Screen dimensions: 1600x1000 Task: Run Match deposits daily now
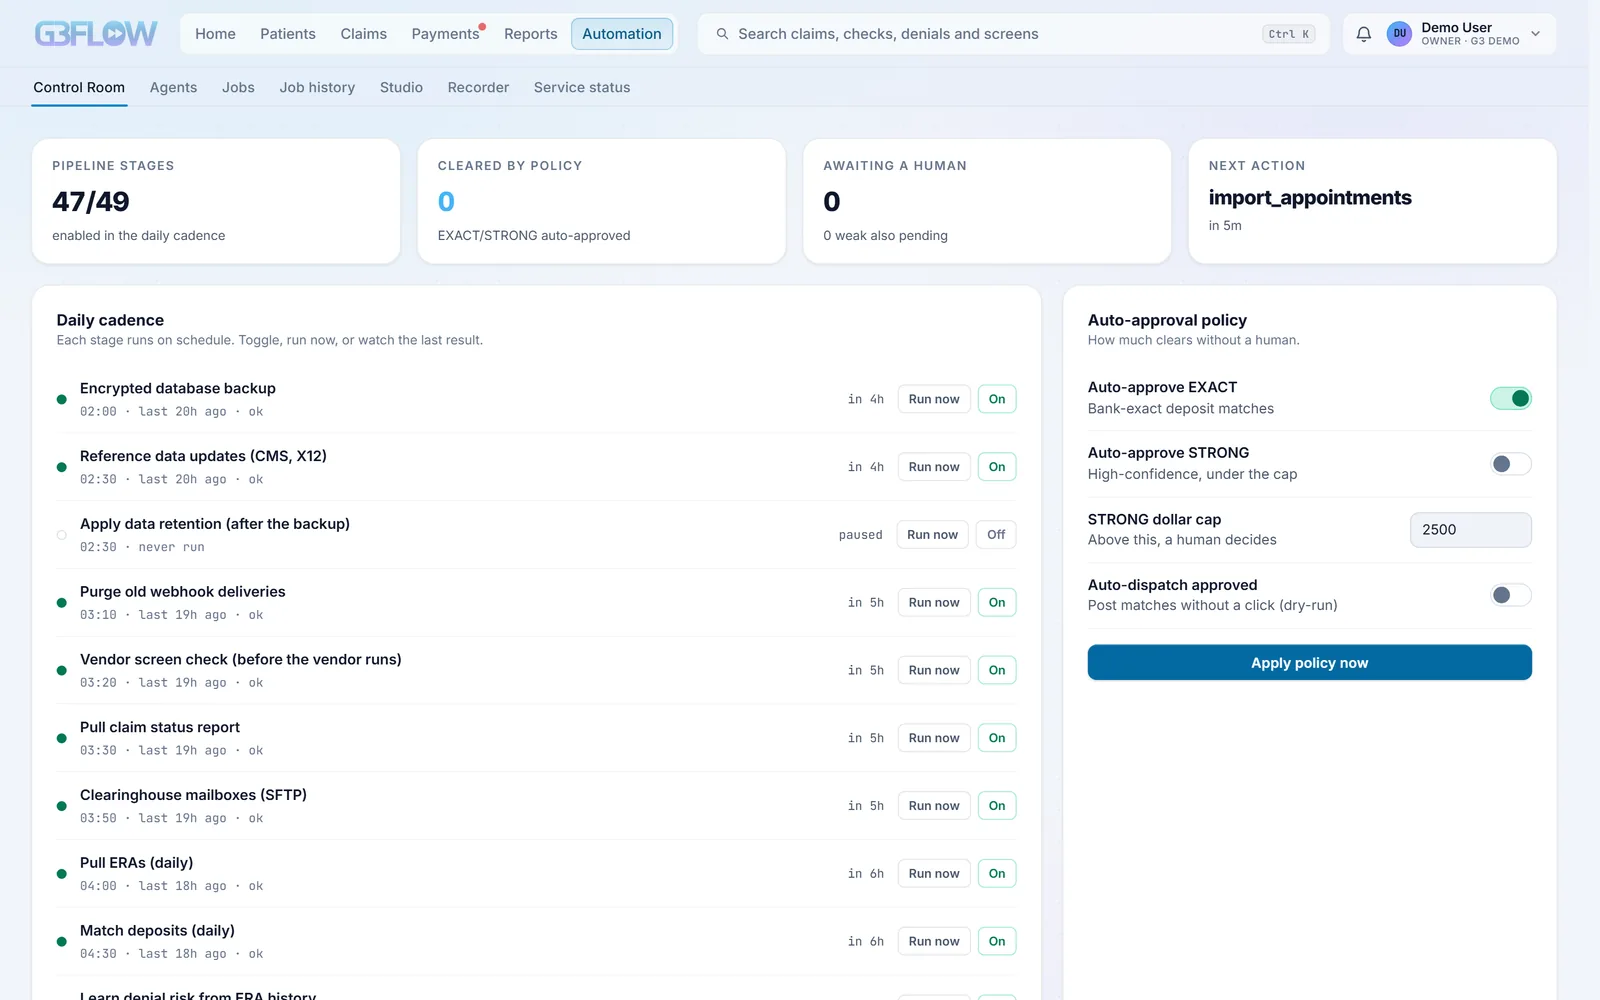click(x=934, y=941)
